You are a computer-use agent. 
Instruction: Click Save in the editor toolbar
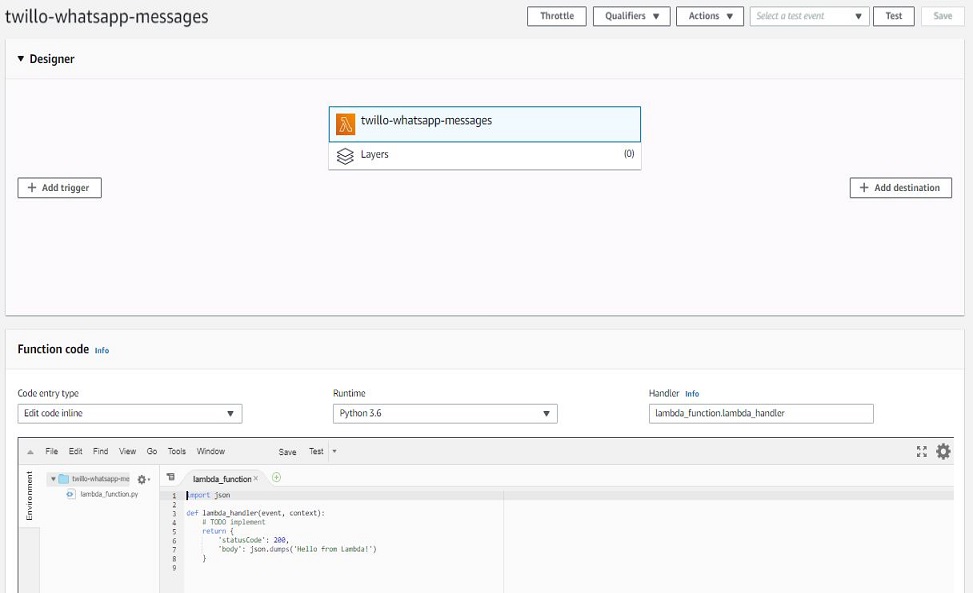[x=287, y=452]
